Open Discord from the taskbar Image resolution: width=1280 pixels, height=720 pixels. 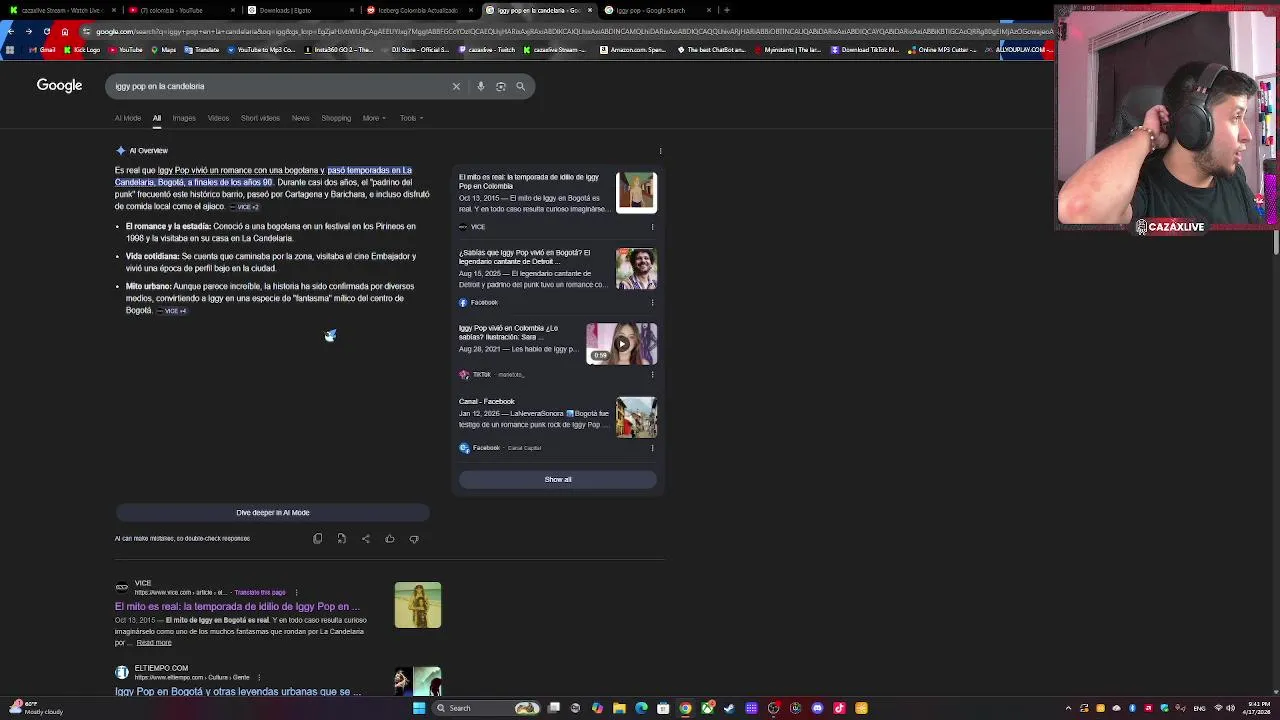coord(817,708)
